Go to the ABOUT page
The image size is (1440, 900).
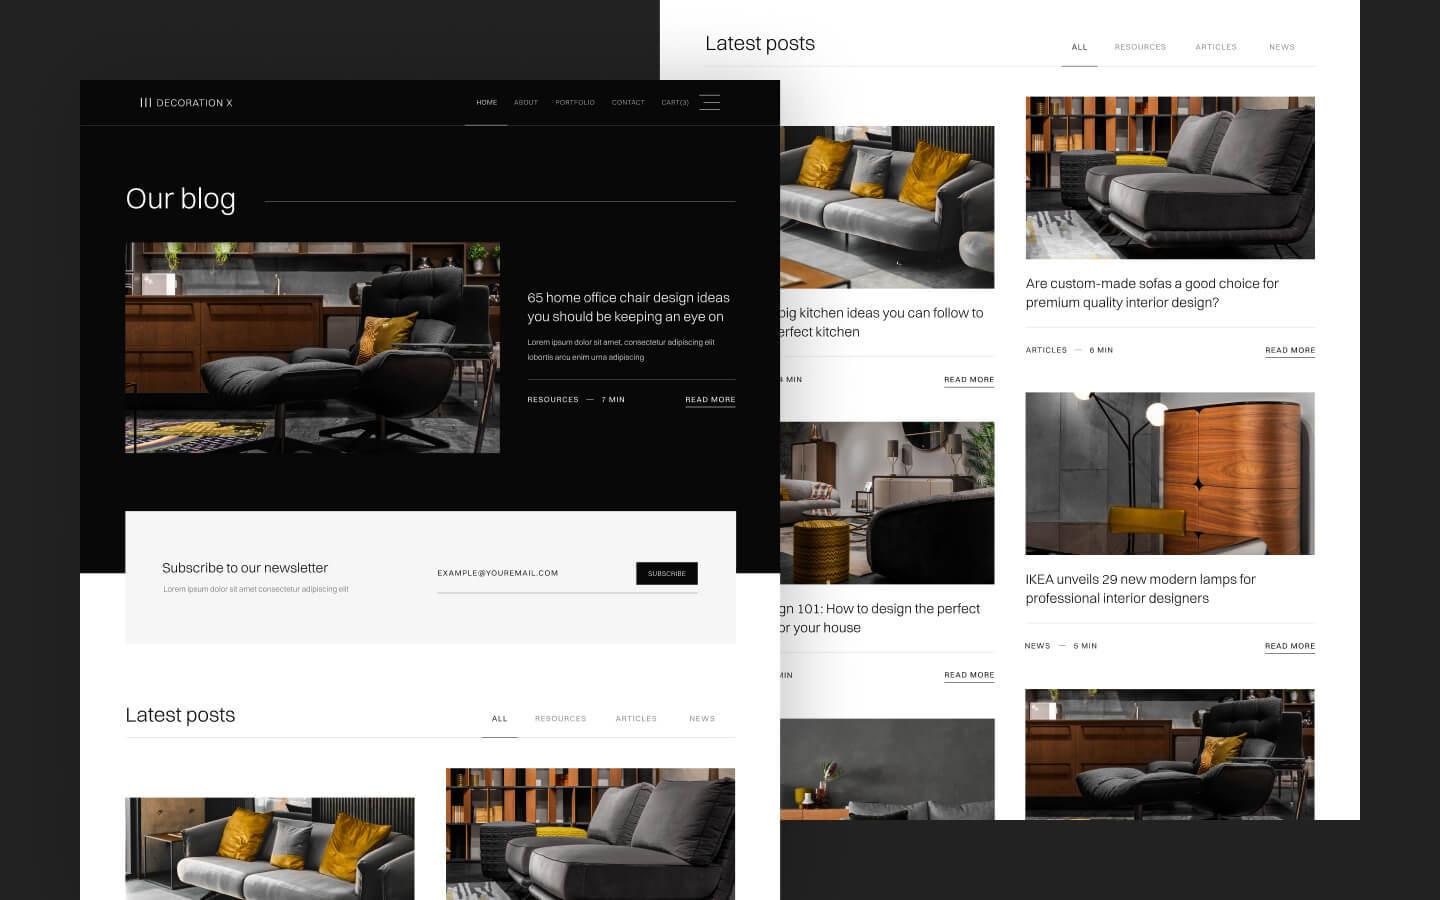[x=525, y=102]
